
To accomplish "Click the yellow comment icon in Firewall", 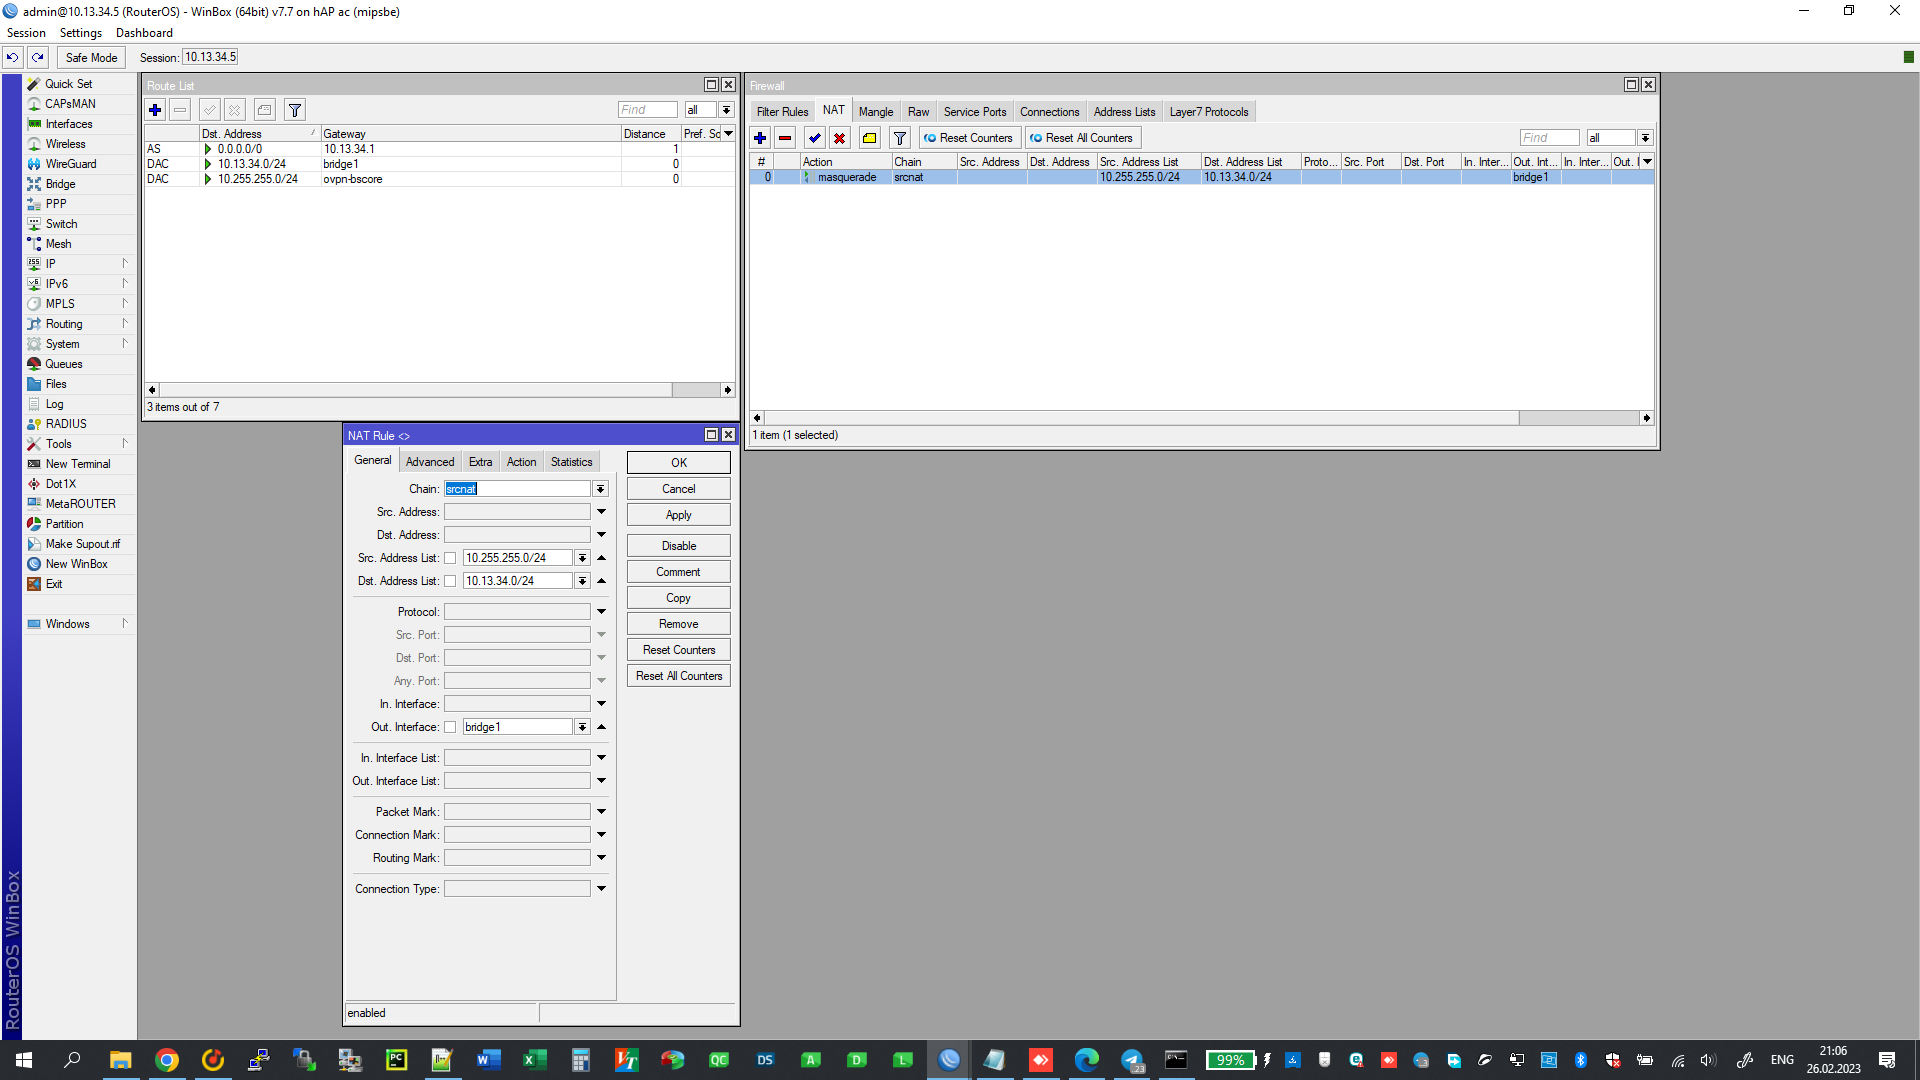I will click(870, 138).
